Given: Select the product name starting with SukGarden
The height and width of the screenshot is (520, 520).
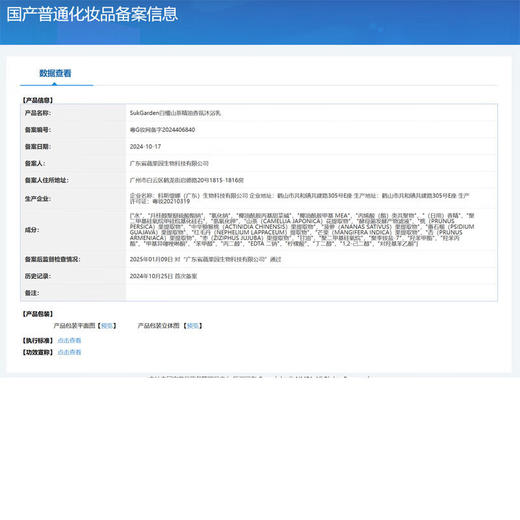Looking at the screenshot, I should pos(175,113).
